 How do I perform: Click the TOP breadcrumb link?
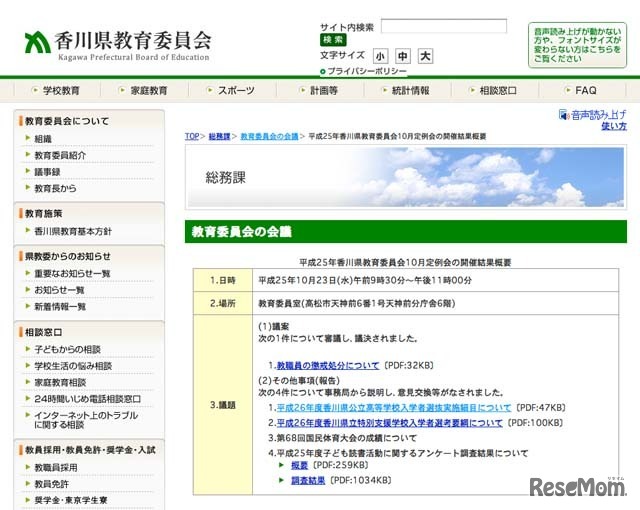(x=192, y=135)
